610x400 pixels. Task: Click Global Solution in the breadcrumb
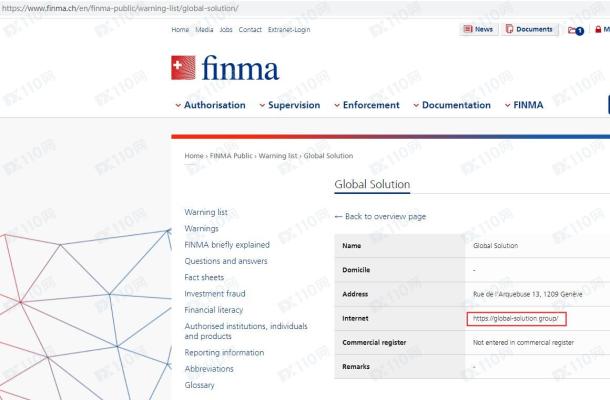click(328, 156)
